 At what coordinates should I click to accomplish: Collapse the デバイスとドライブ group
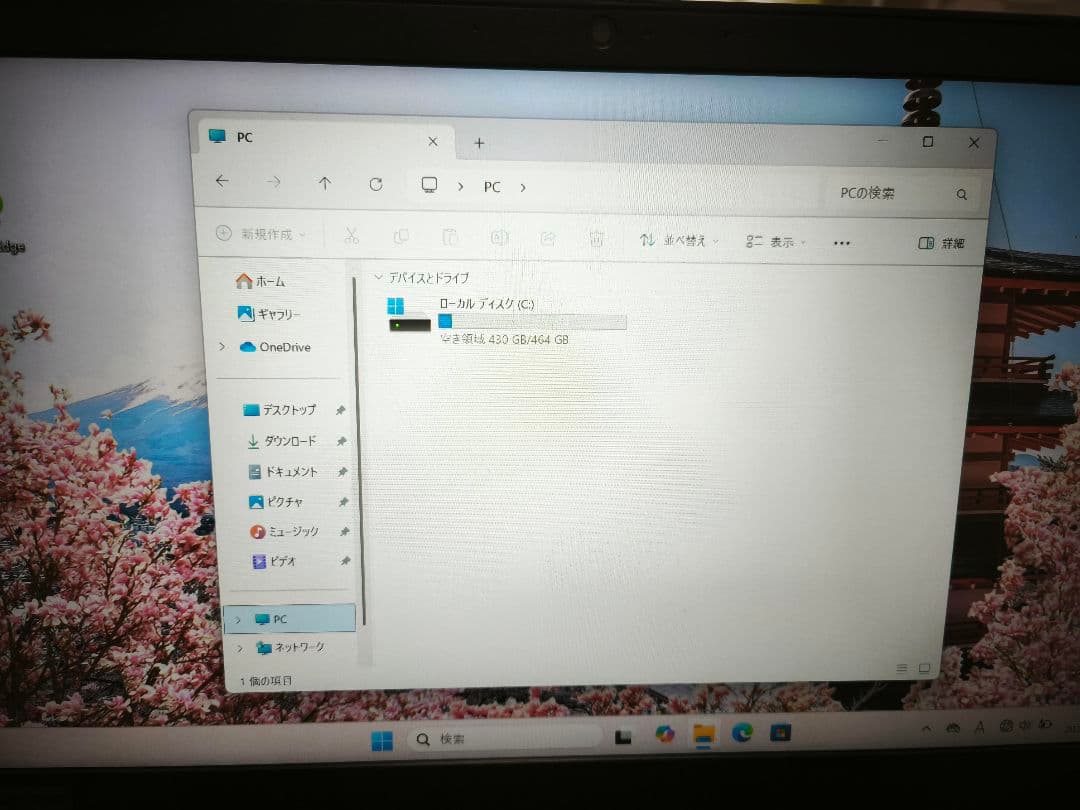click(x=378, y=277)
